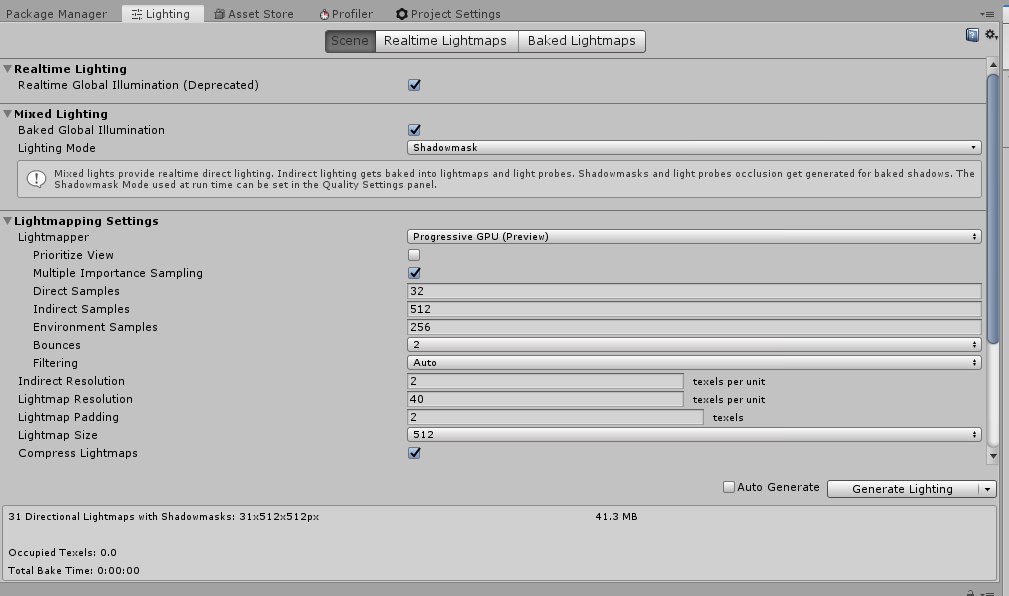Open the Lightmap Size dropdown

point(694,434)
